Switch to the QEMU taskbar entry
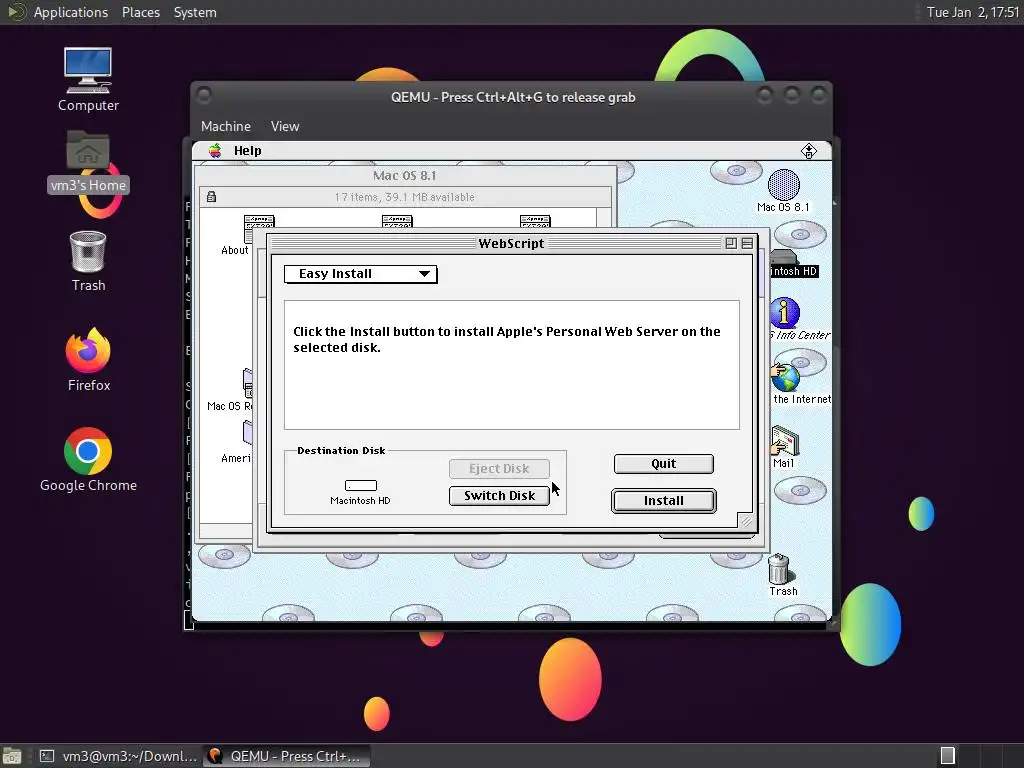Screen dimensions: 1024x768 pos(285,756)
